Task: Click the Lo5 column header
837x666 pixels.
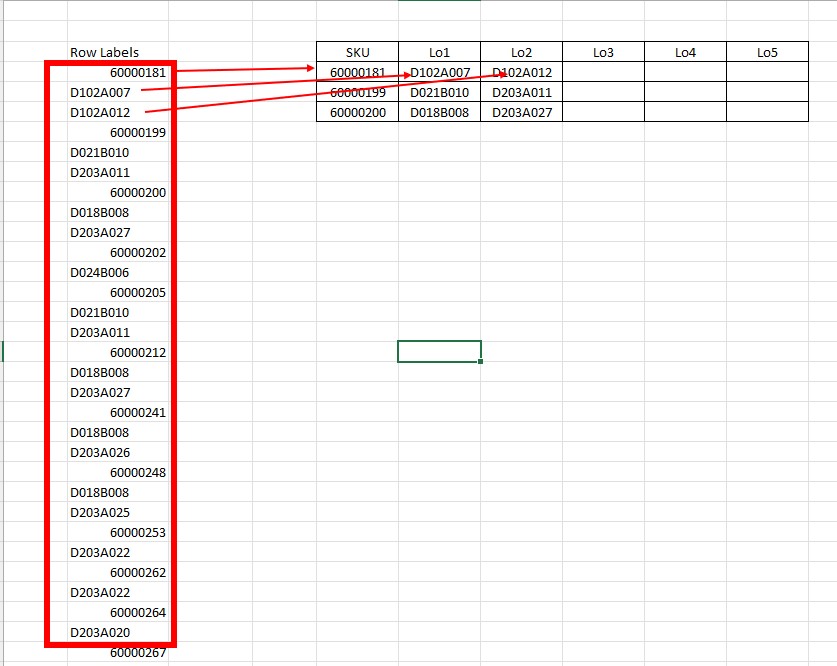Action: click(x=767, y=52)
